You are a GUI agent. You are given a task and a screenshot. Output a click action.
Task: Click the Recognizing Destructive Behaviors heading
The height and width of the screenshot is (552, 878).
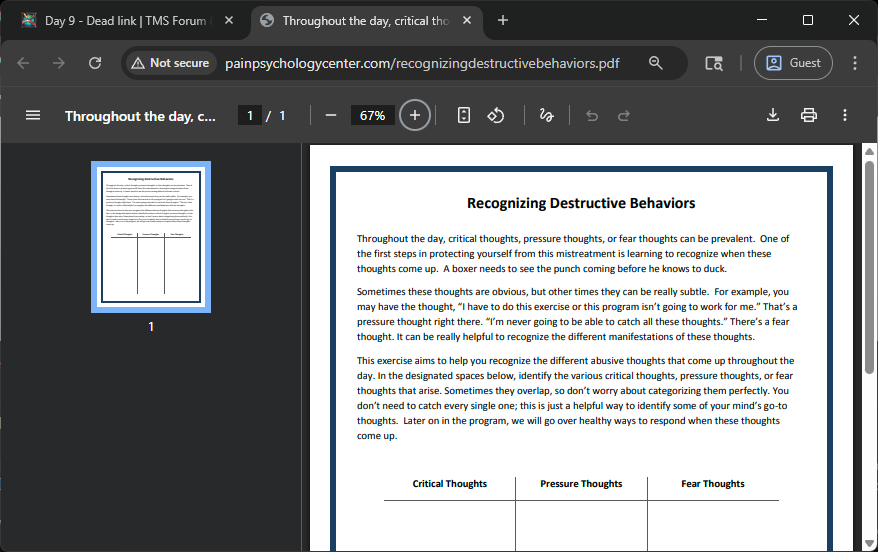pyautogui.click(x=581, y=203)
